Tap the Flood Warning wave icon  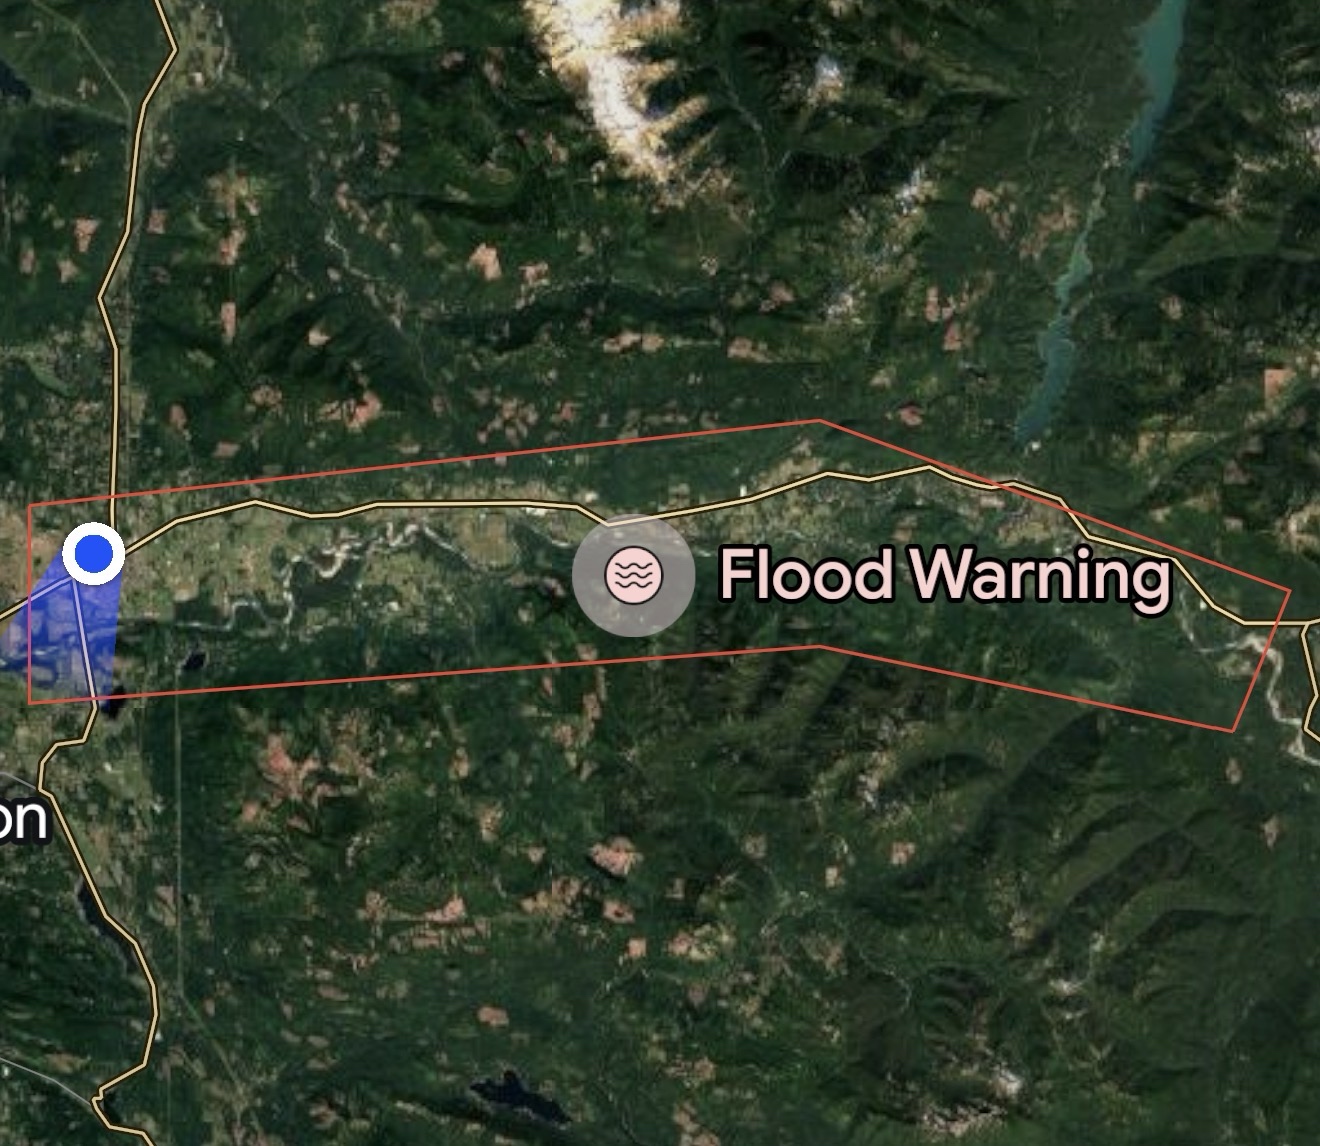tap(633, 575)
